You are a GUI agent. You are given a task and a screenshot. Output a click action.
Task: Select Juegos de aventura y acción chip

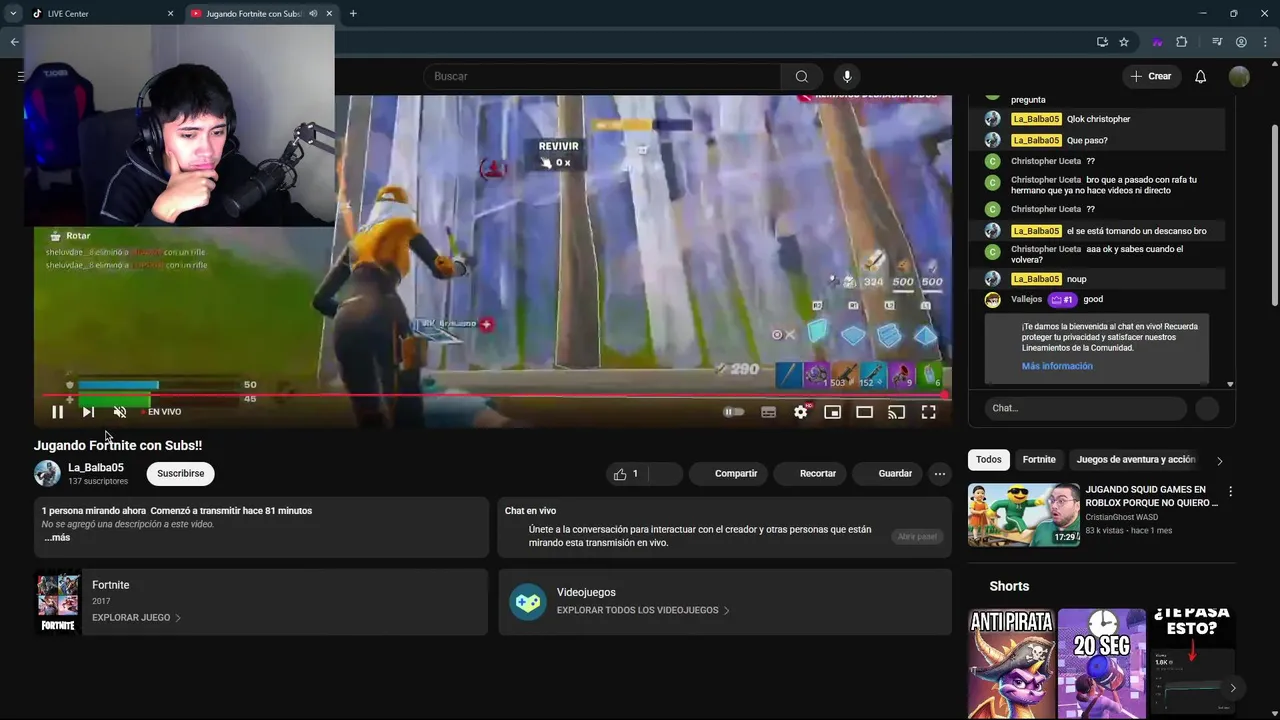coord(1136,460)
